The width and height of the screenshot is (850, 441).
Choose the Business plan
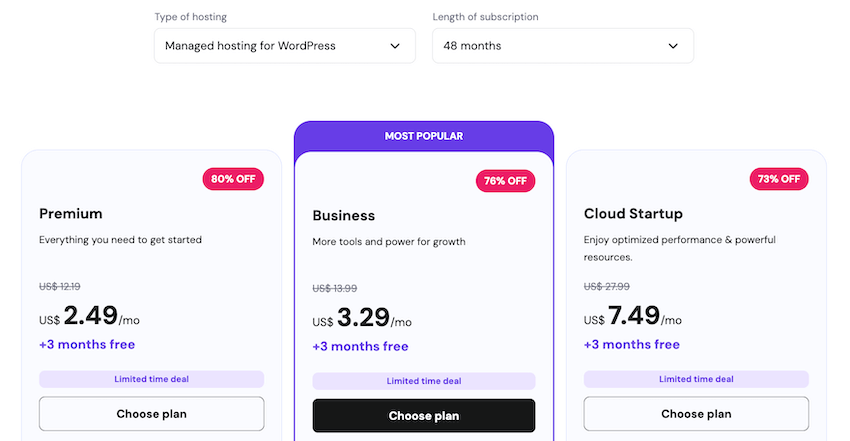[423, 416]
